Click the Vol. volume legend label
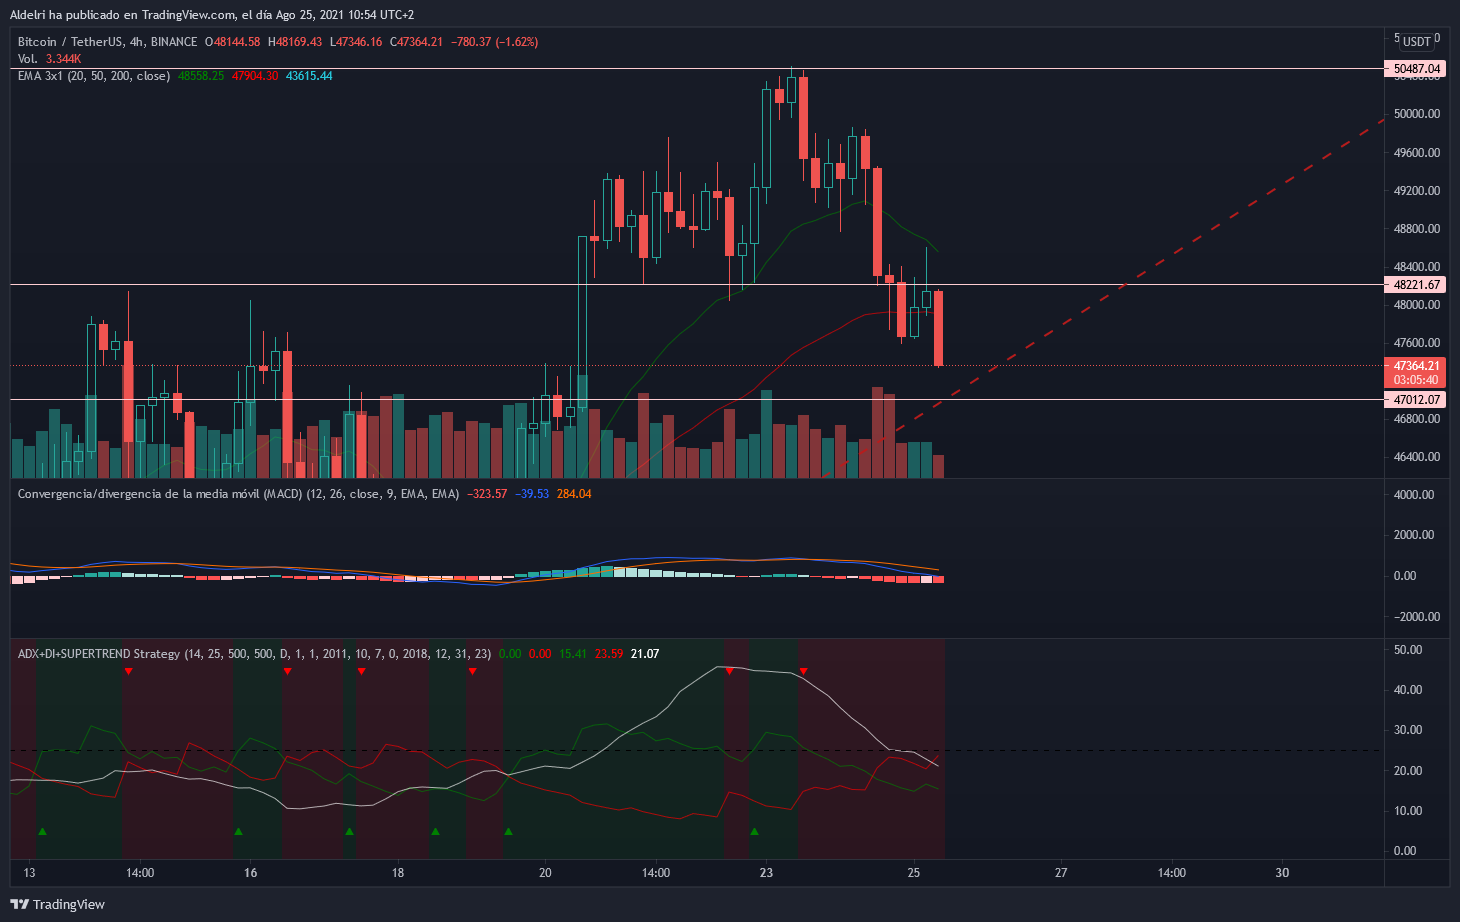 tap(28, 59)
